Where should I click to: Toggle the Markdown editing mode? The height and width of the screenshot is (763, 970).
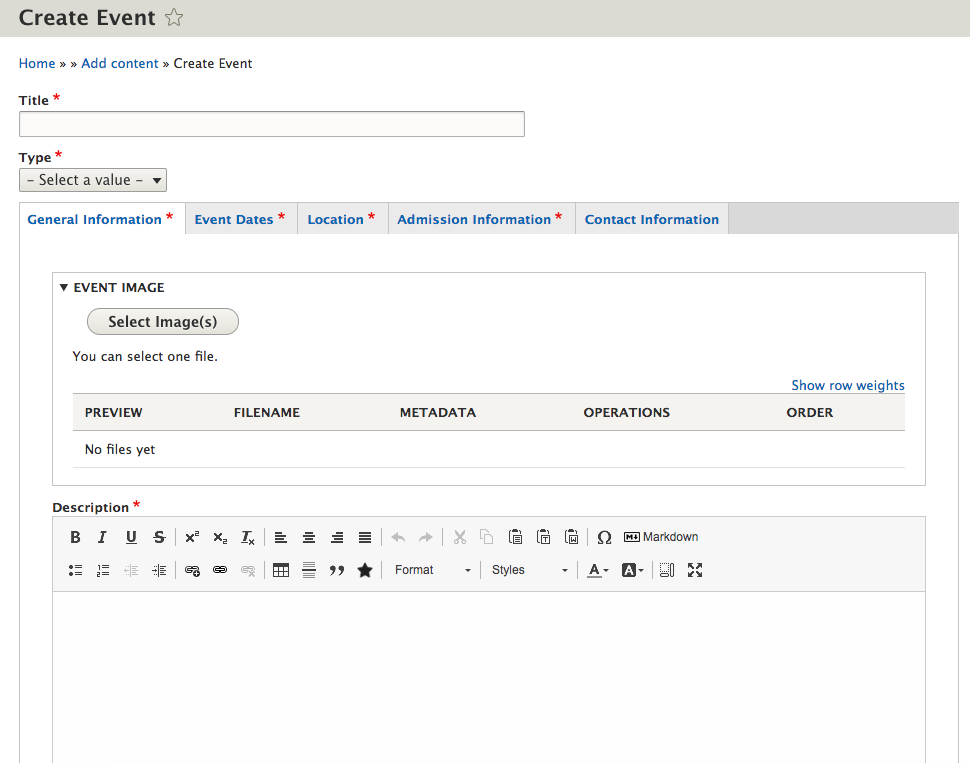(660, 537)
